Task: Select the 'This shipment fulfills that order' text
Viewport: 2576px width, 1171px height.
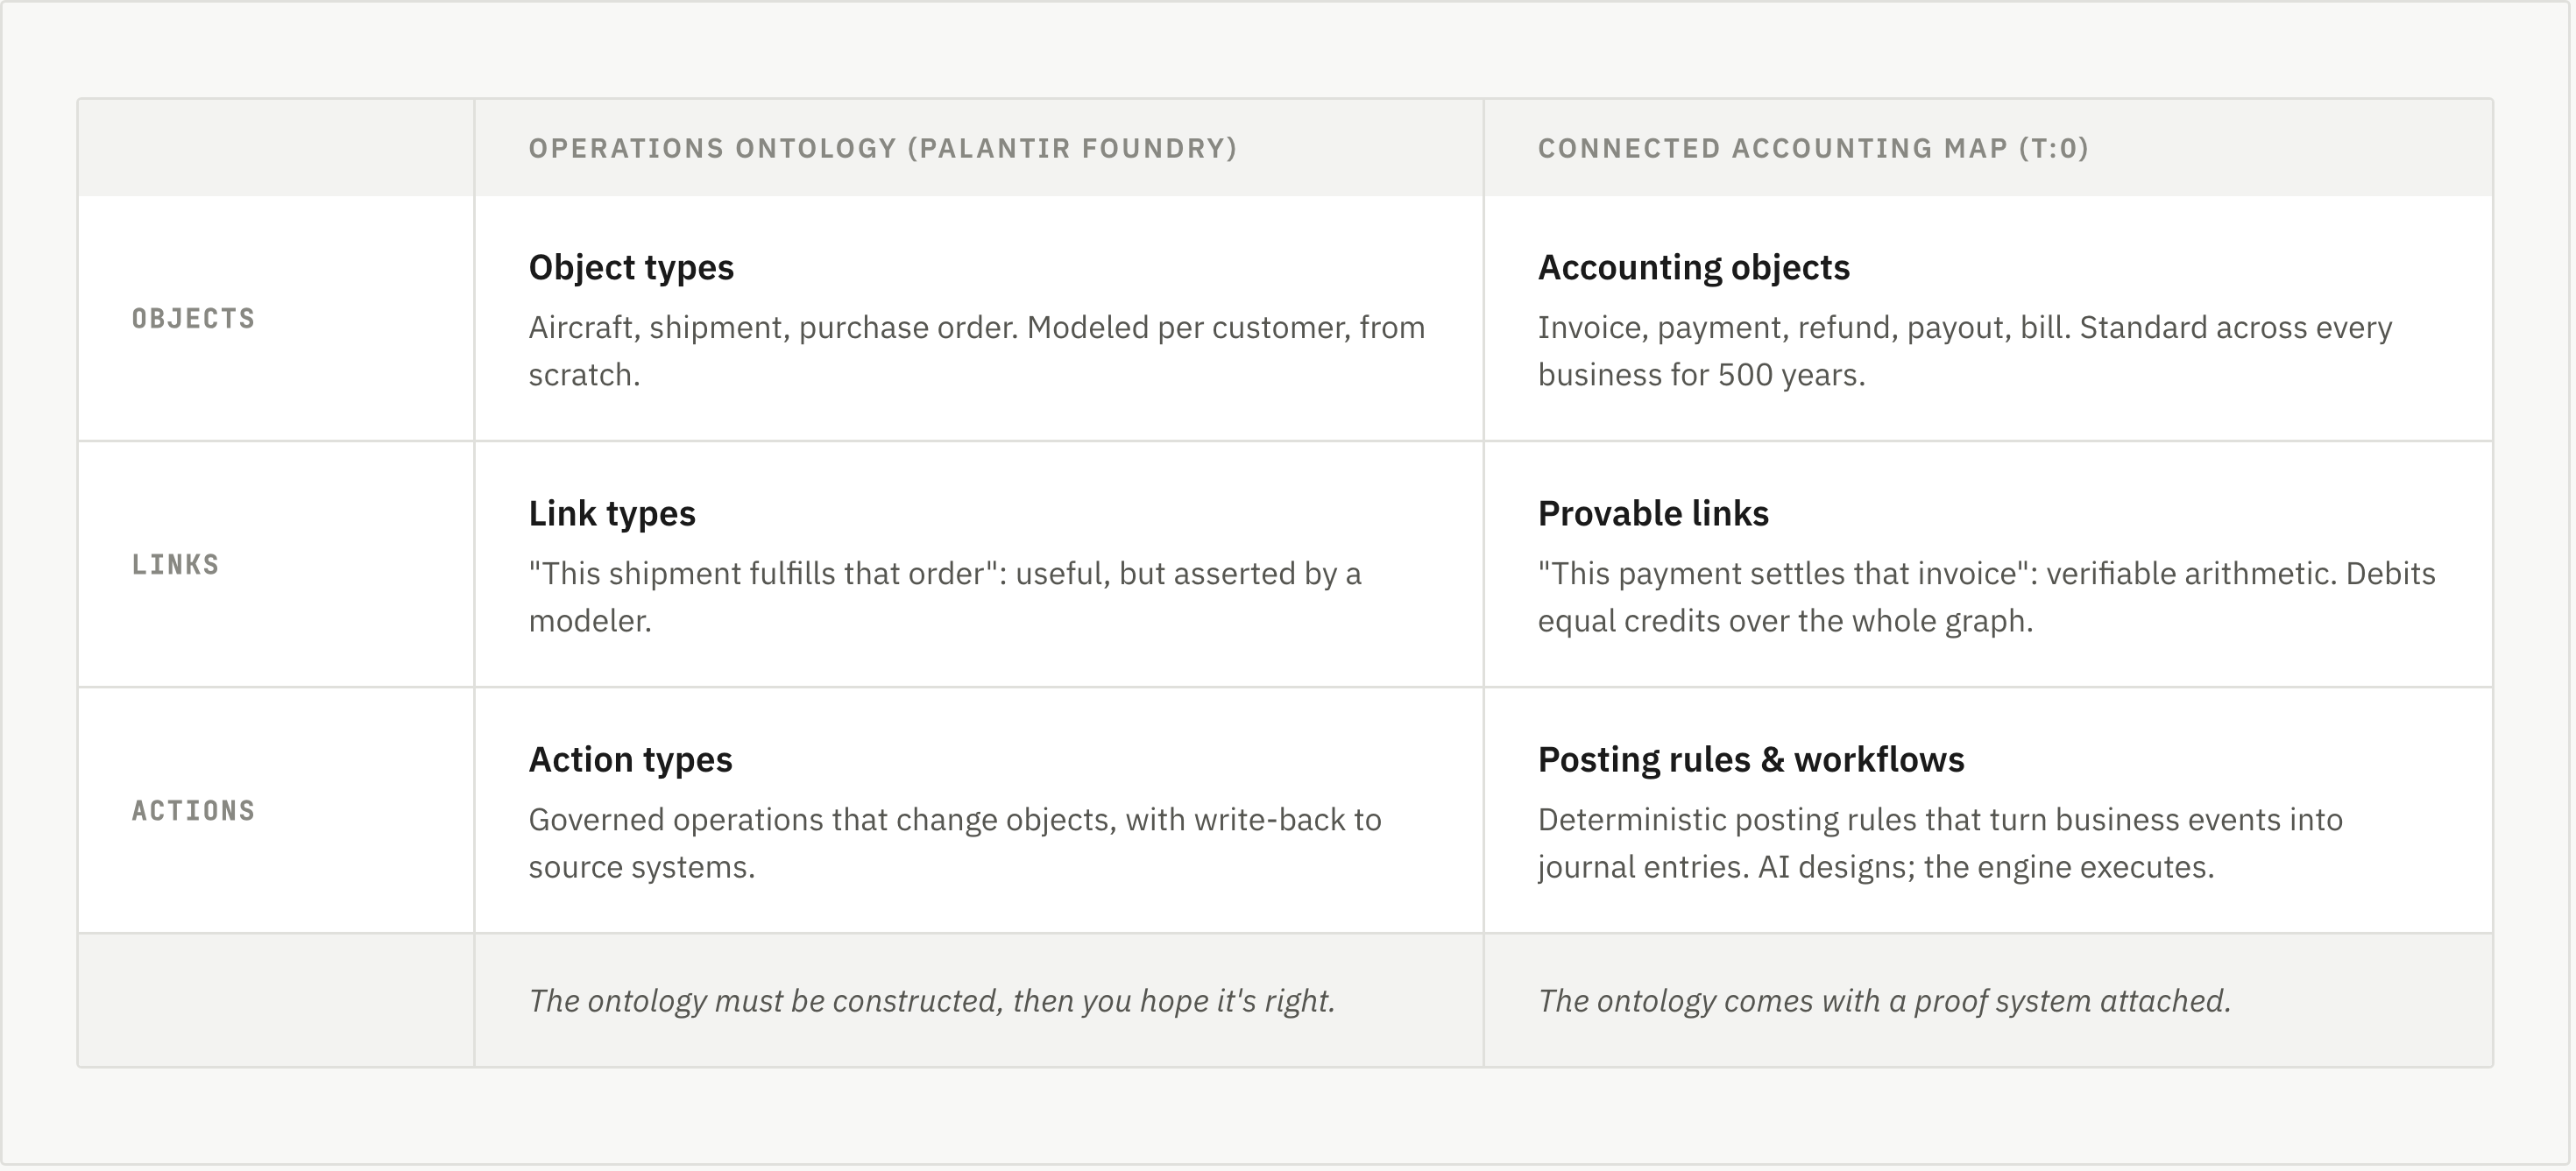Action: tap(945, 597)
